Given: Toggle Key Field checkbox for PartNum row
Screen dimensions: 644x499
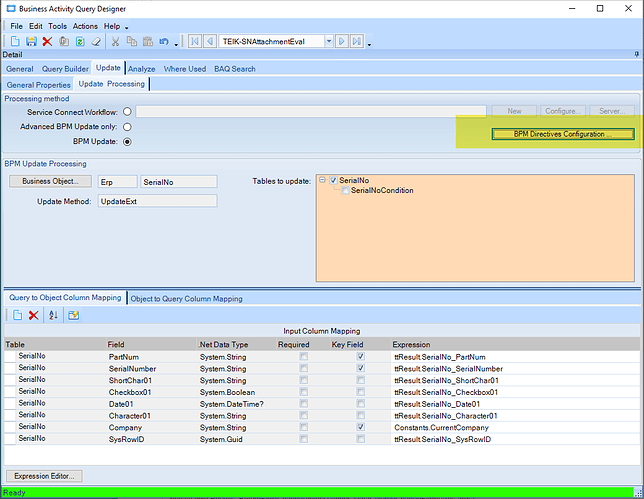Looking at the screenshot, I should (360, 356).
